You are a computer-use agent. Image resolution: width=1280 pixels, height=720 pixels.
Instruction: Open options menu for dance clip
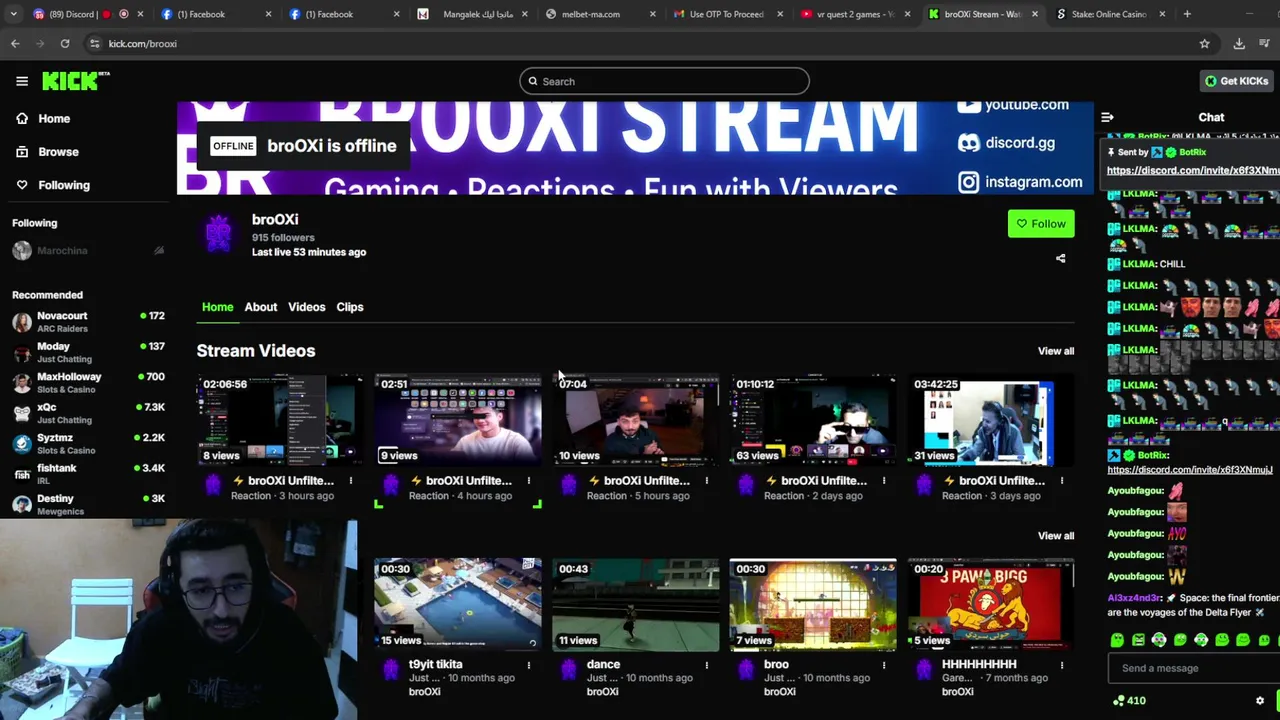pyautogui.click(x=707, y=665)
